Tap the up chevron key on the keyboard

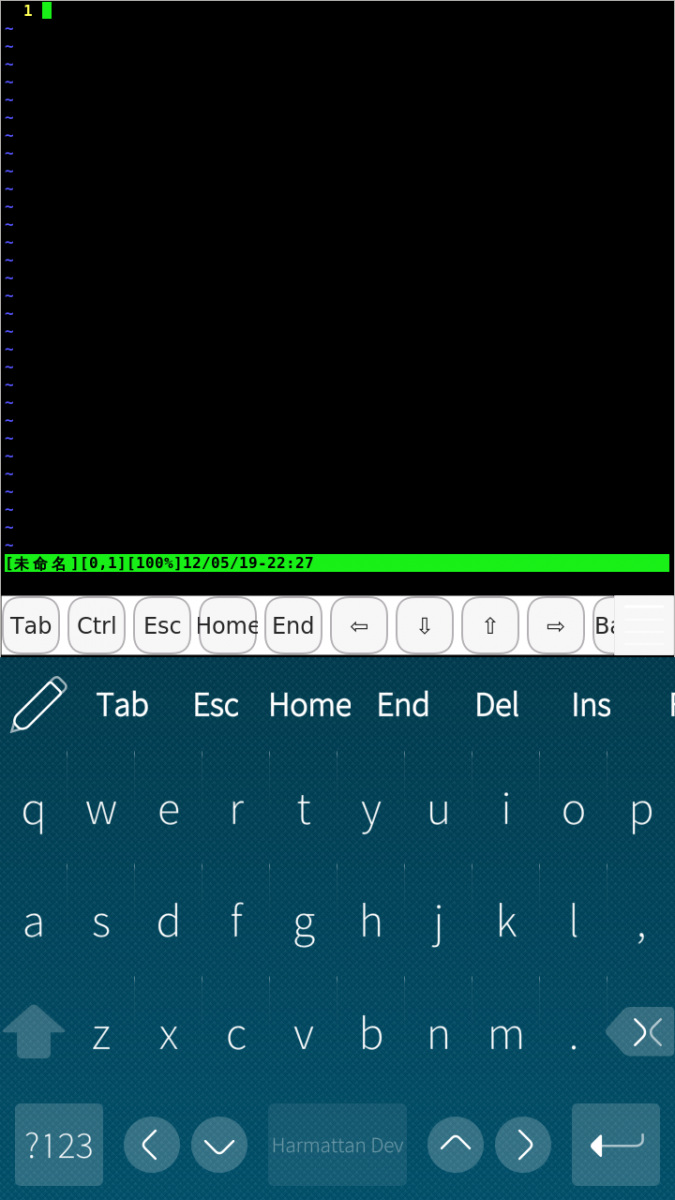coord(456,1145)
